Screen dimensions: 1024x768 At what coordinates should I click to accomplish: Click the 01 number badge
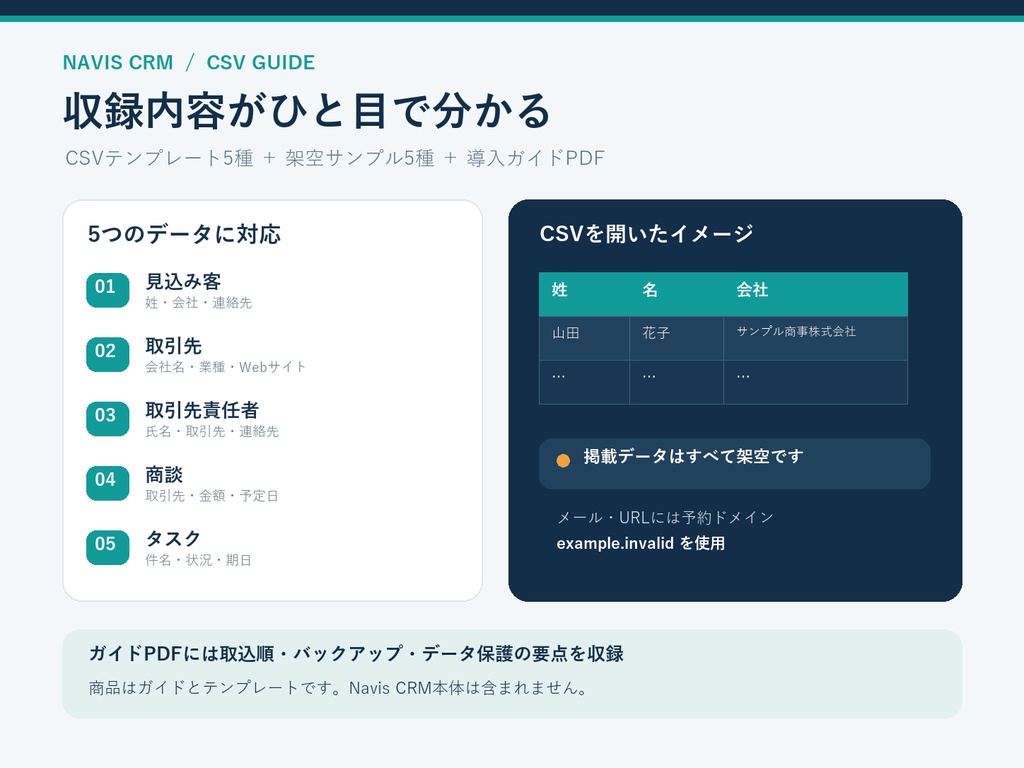click(108, 289)
